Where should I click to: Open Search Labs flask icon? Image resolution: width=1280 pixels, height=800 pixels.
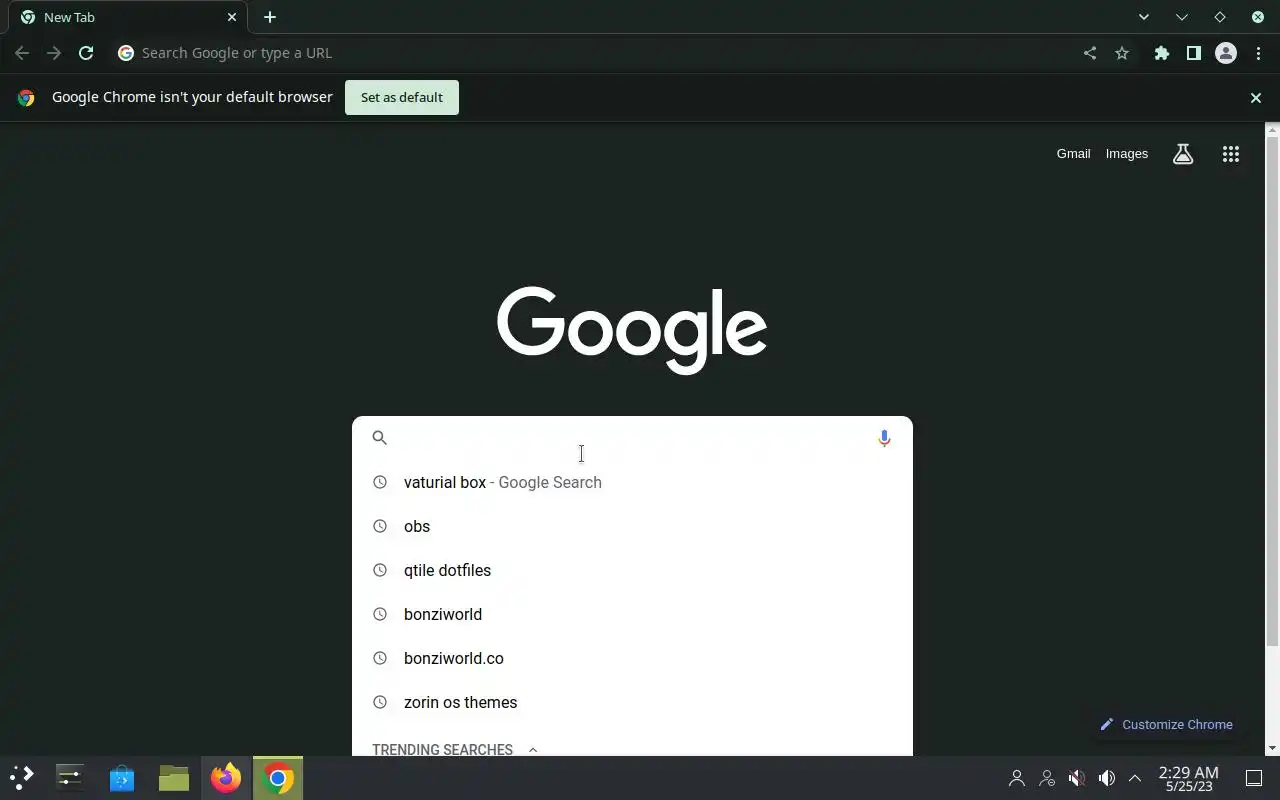(x=1183, y=154)
